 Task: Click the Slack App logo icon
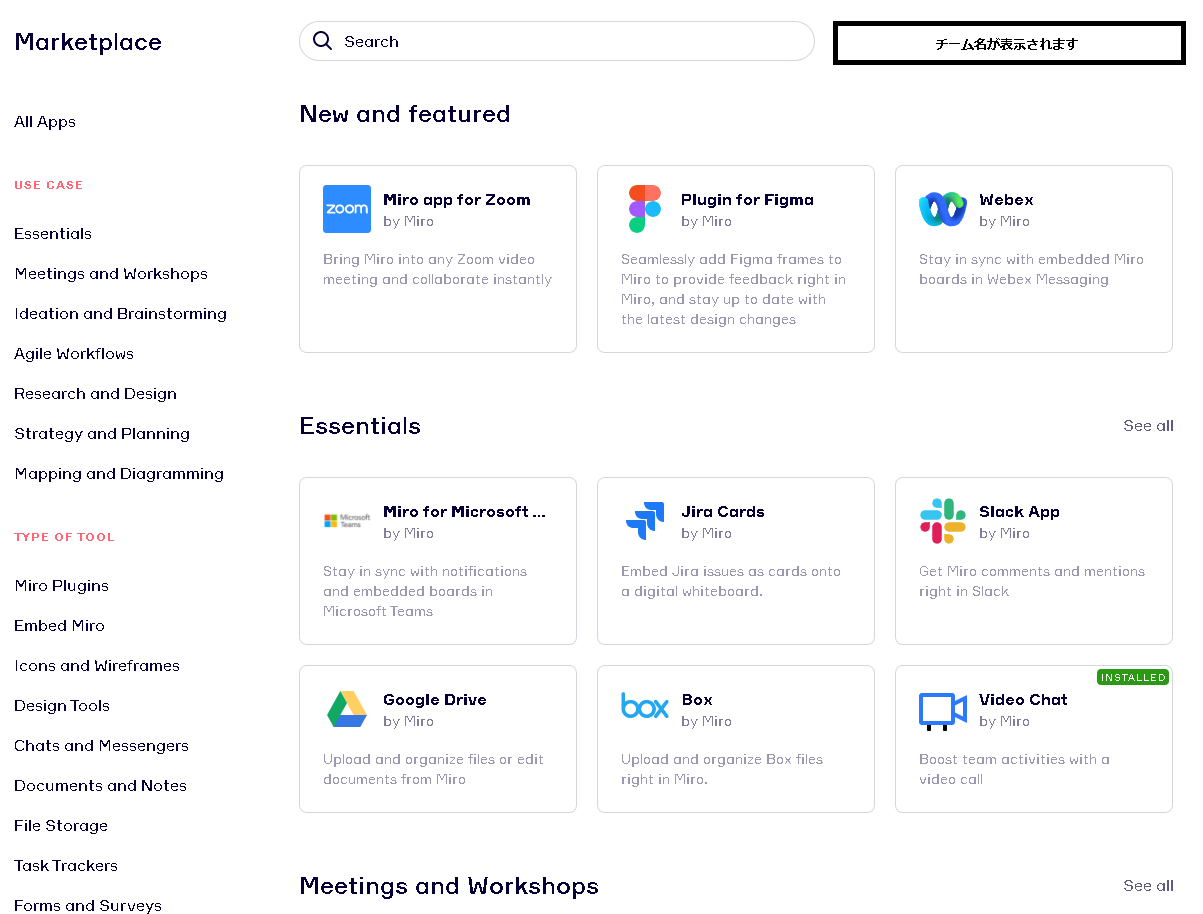pyautogui.click(x=942, y=521)
